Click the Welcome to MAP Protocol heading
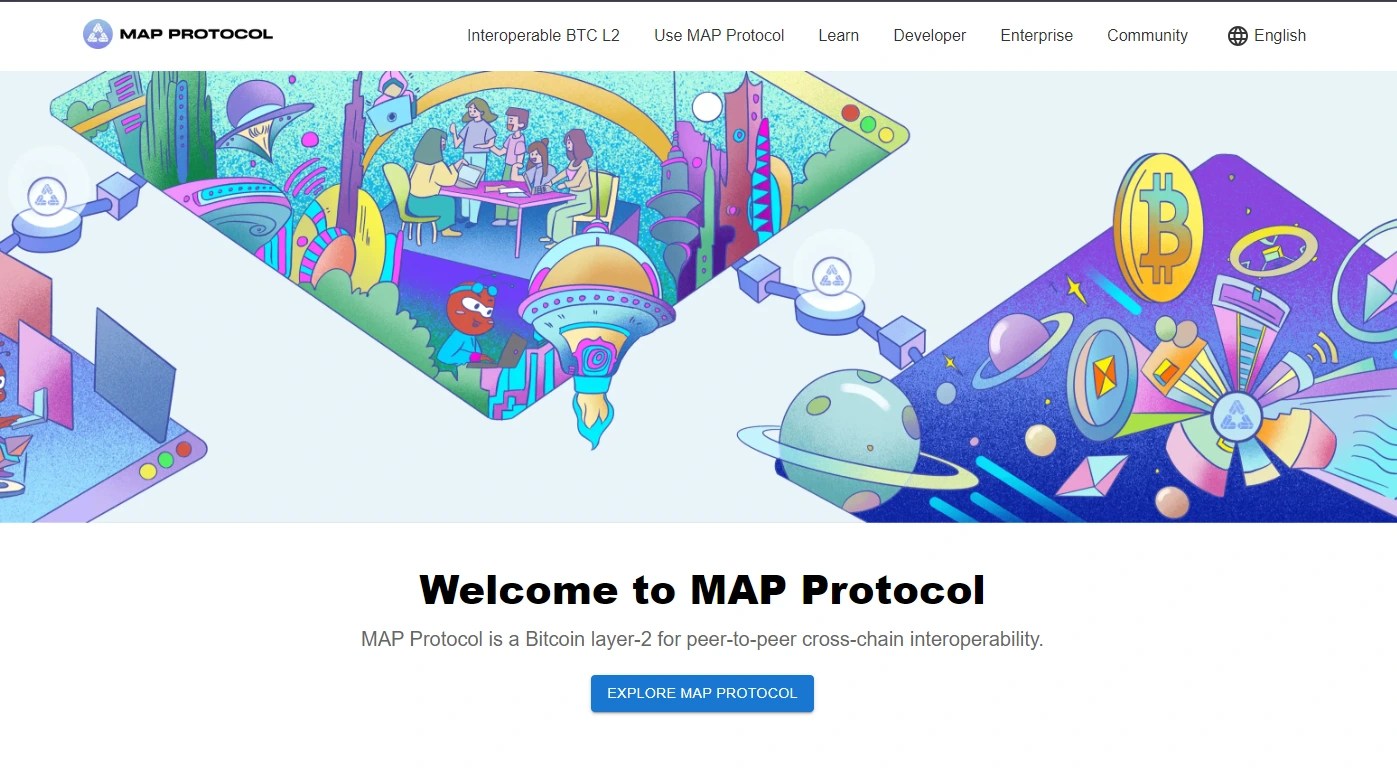 (702, 589)
